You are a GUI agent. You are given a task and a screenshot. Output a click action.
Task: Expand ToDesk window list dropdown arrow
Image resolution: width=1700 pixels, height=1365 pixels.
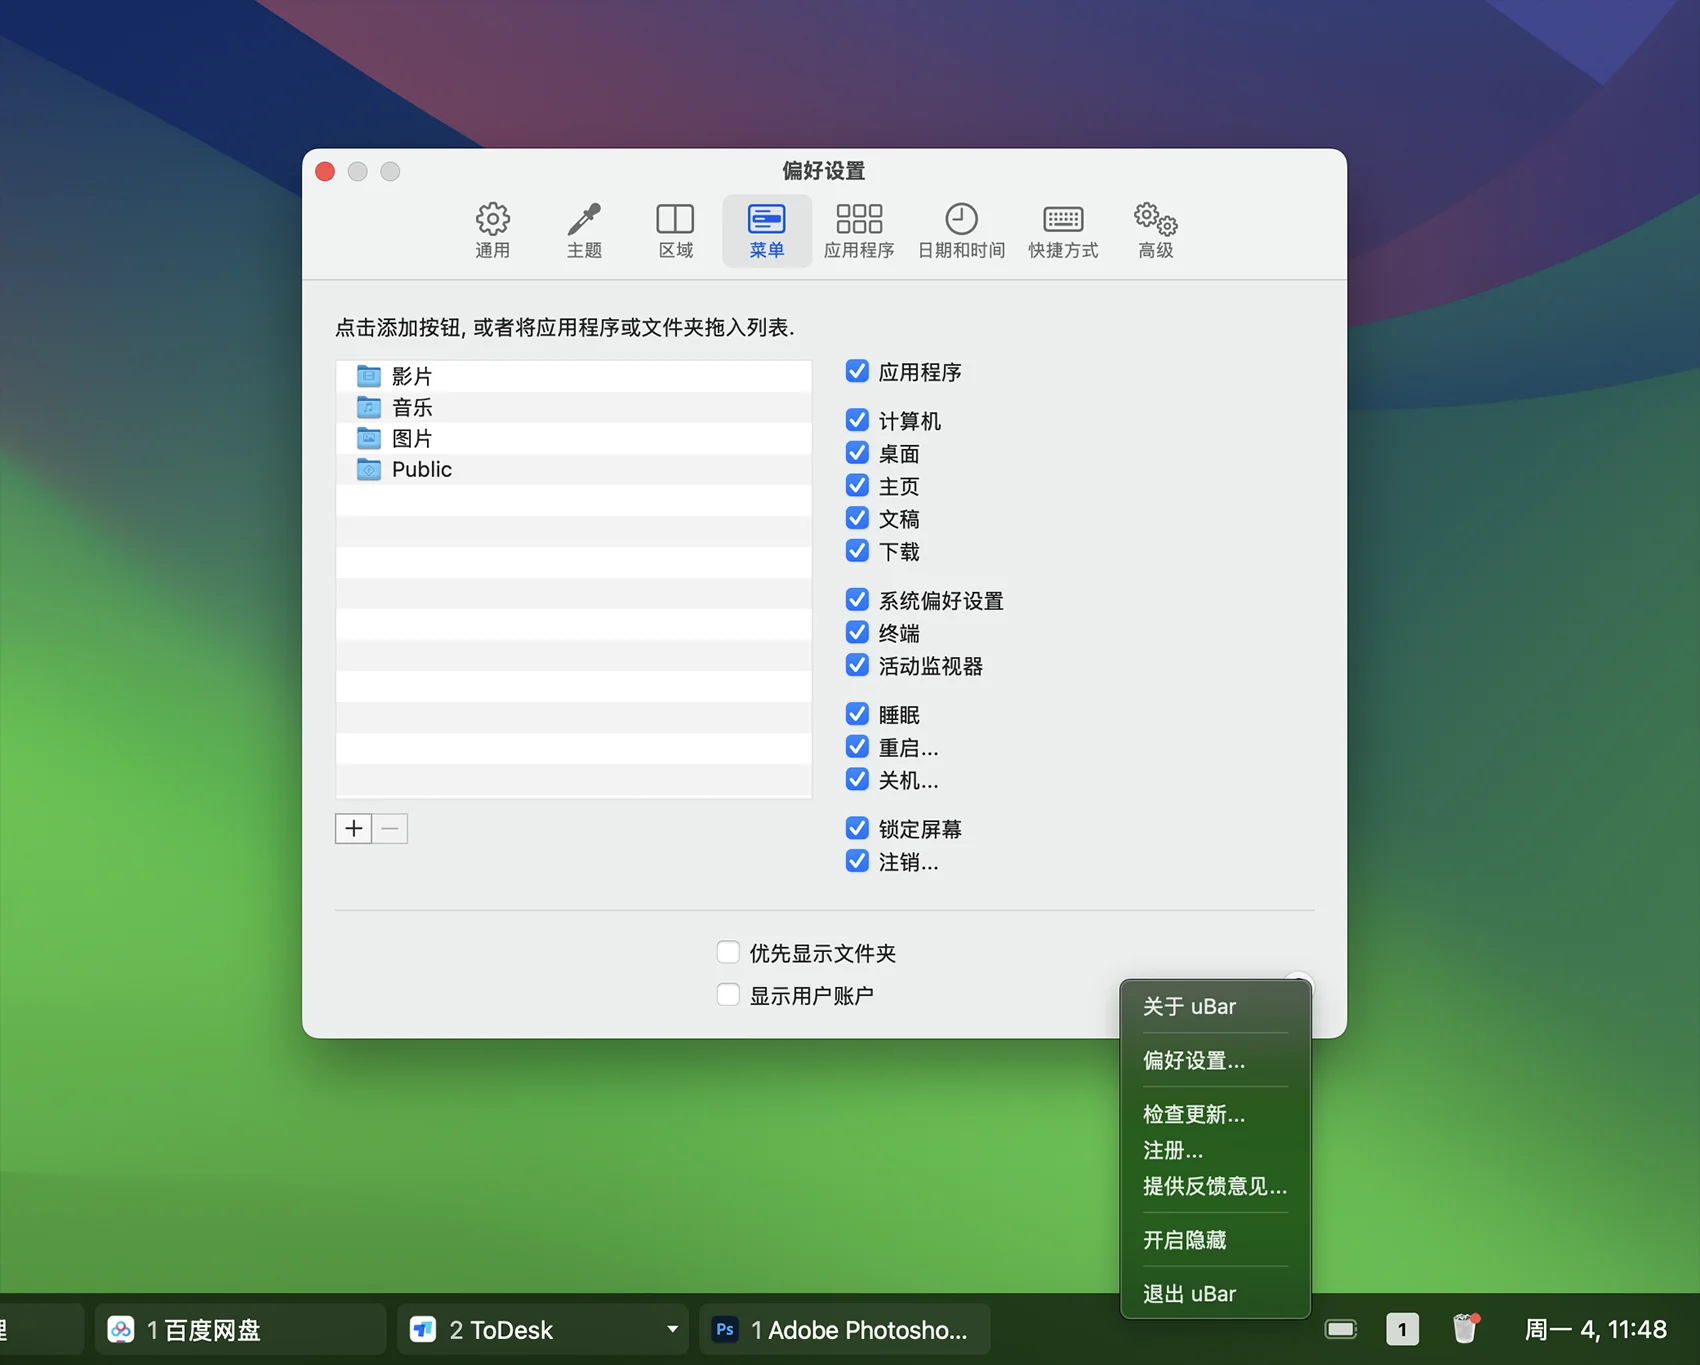coord(672,1330)
